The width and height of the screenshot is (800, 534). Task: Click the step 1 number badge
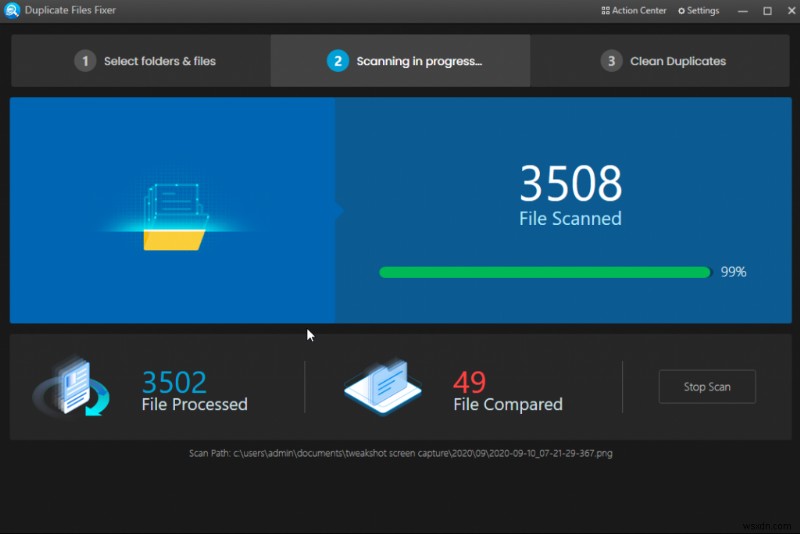85,61
